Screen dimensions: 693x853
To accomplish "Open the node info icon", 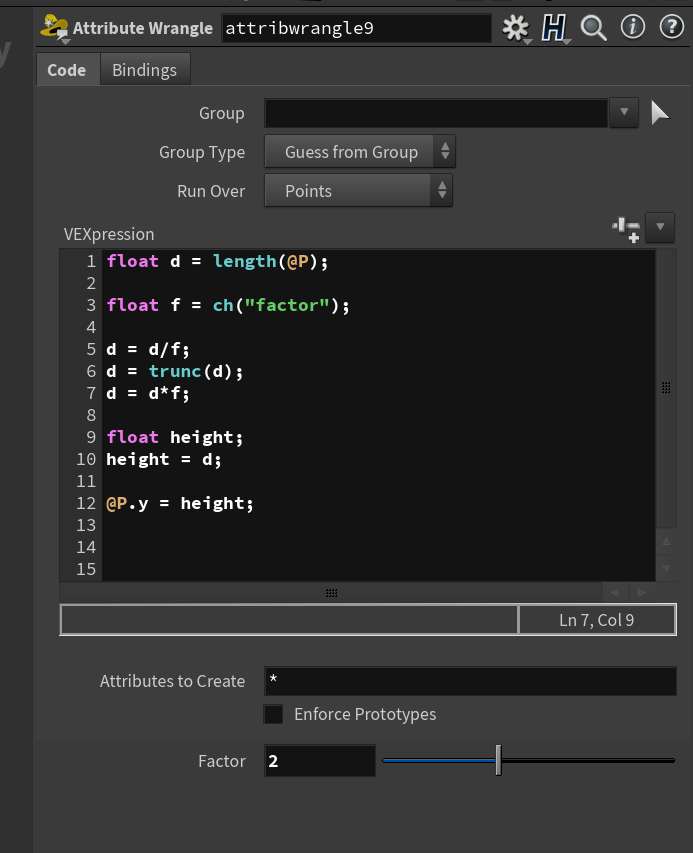I will pos(633,27).
